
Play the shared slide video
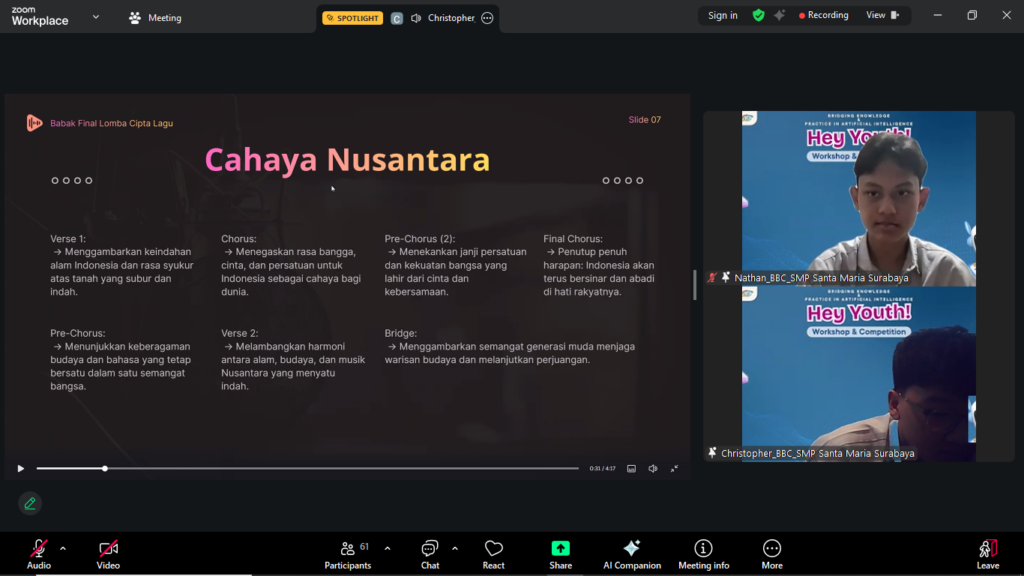[x=20, y=468]
